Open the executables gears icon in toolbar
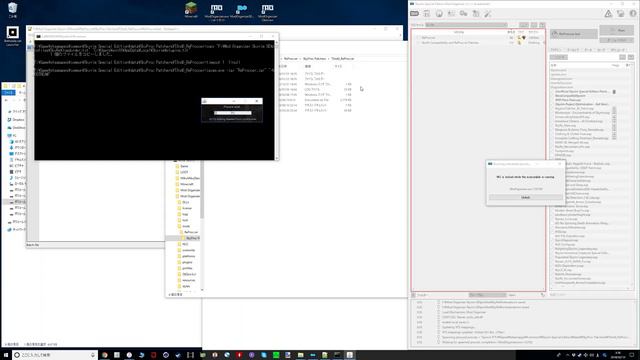The image size is (640, 360). point(463,13)
